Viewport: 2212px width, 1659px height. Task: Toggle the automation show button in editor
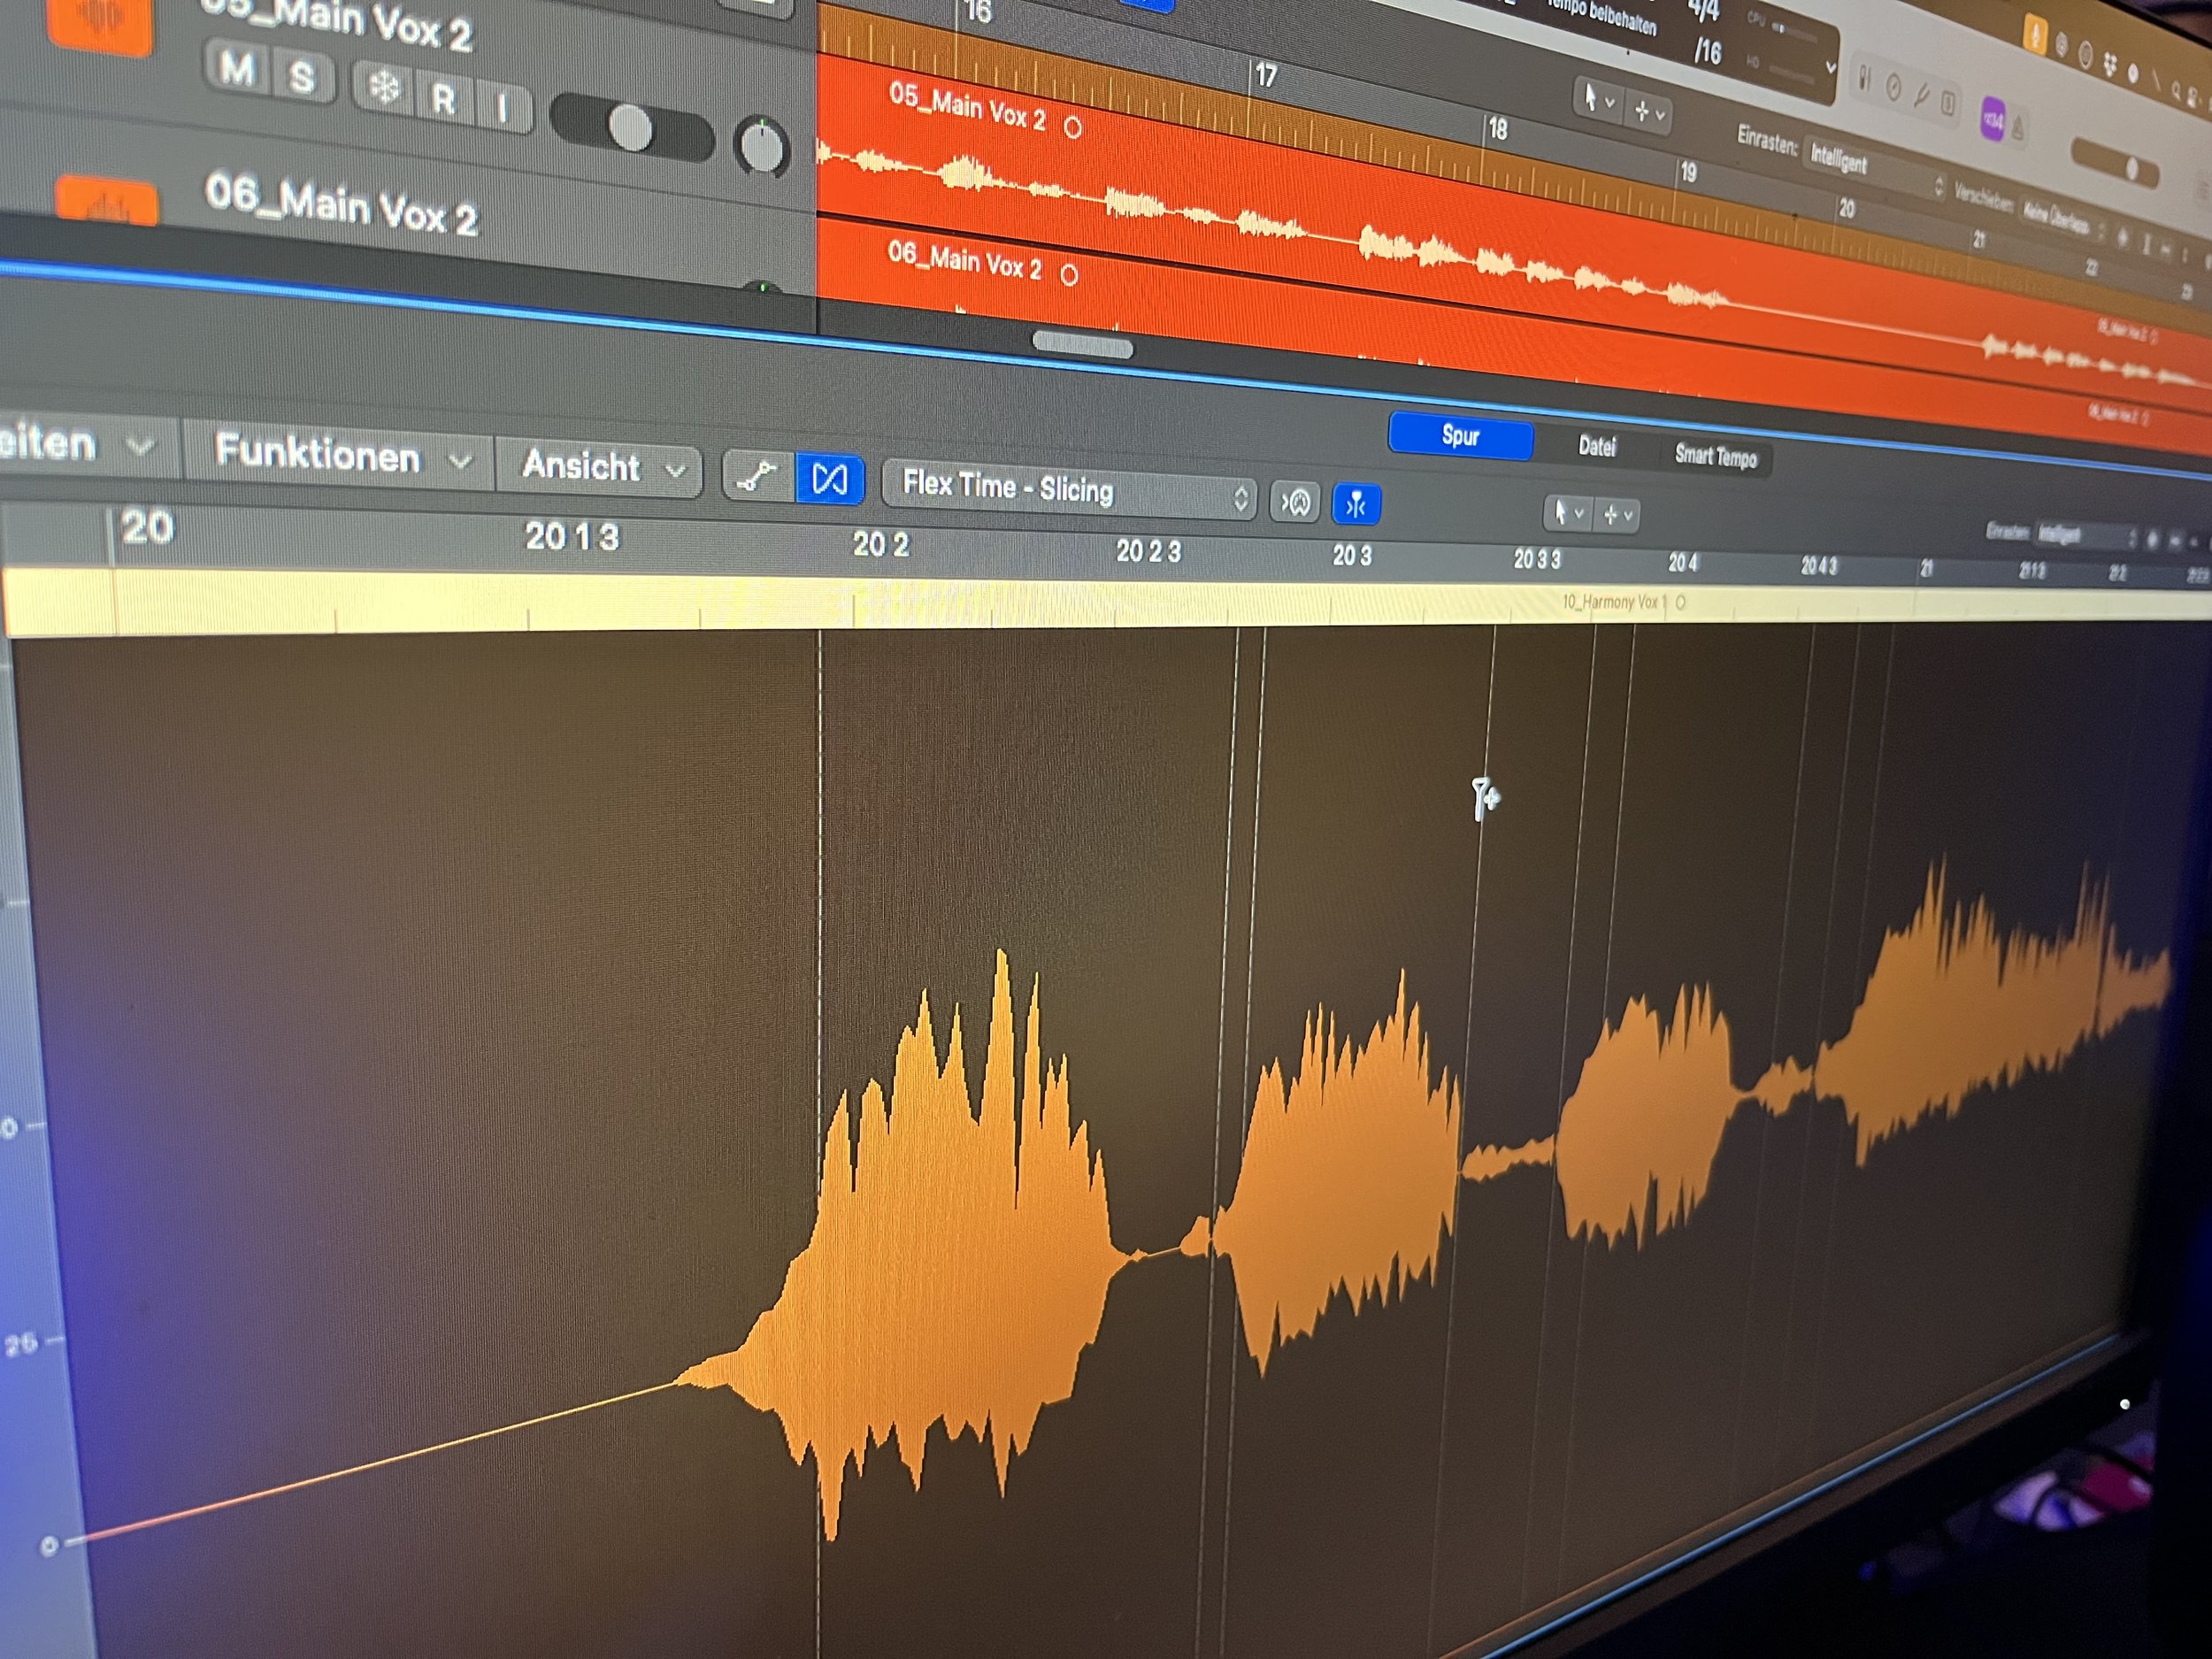(757, 476)
